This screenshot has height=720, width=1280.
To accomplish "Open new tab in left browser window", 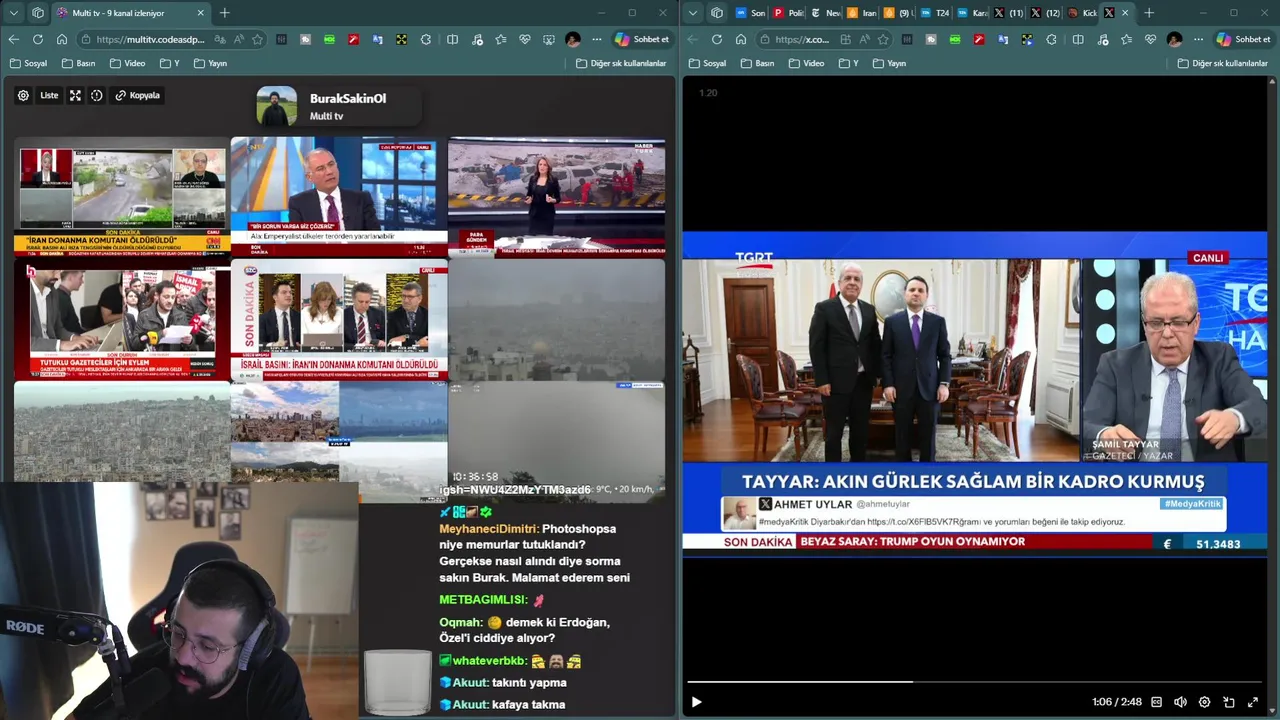I will [x=224, y=13].
